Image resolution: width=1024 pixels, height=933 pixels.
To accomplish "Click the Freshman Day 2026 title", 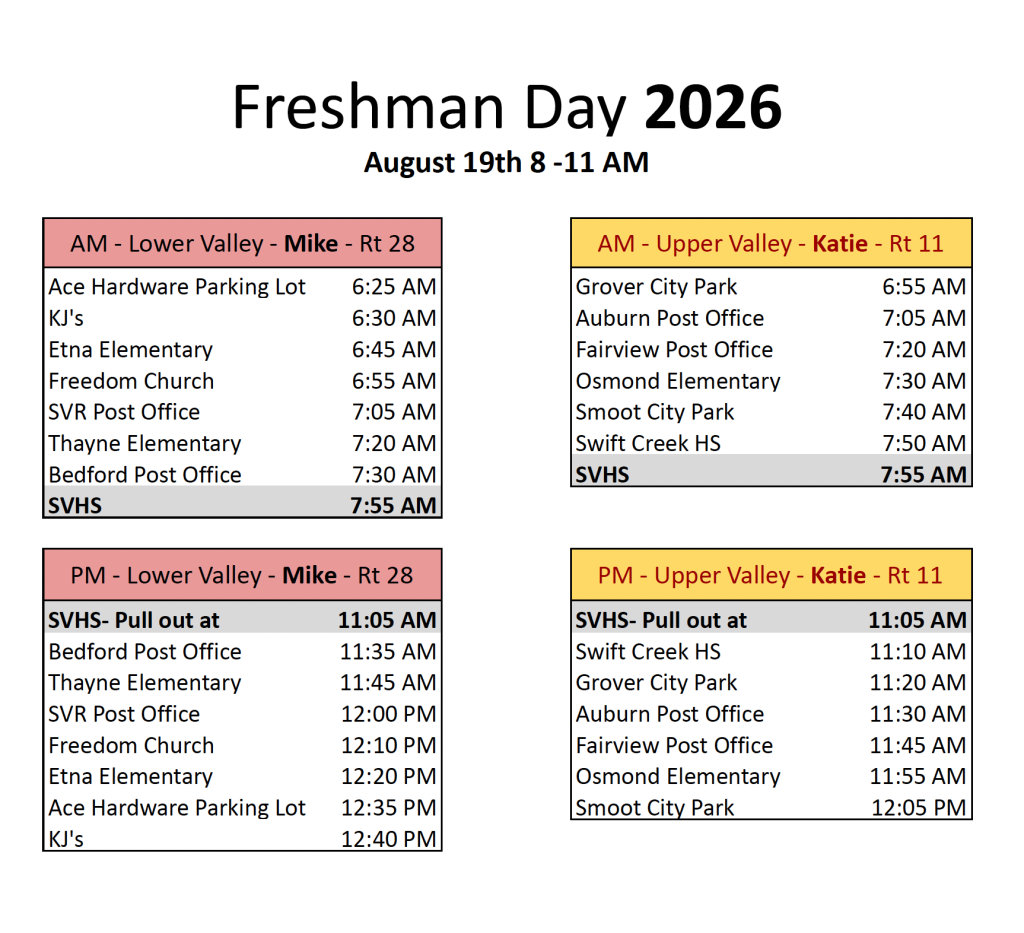I will pyautogui.click(x=507, y=108).
